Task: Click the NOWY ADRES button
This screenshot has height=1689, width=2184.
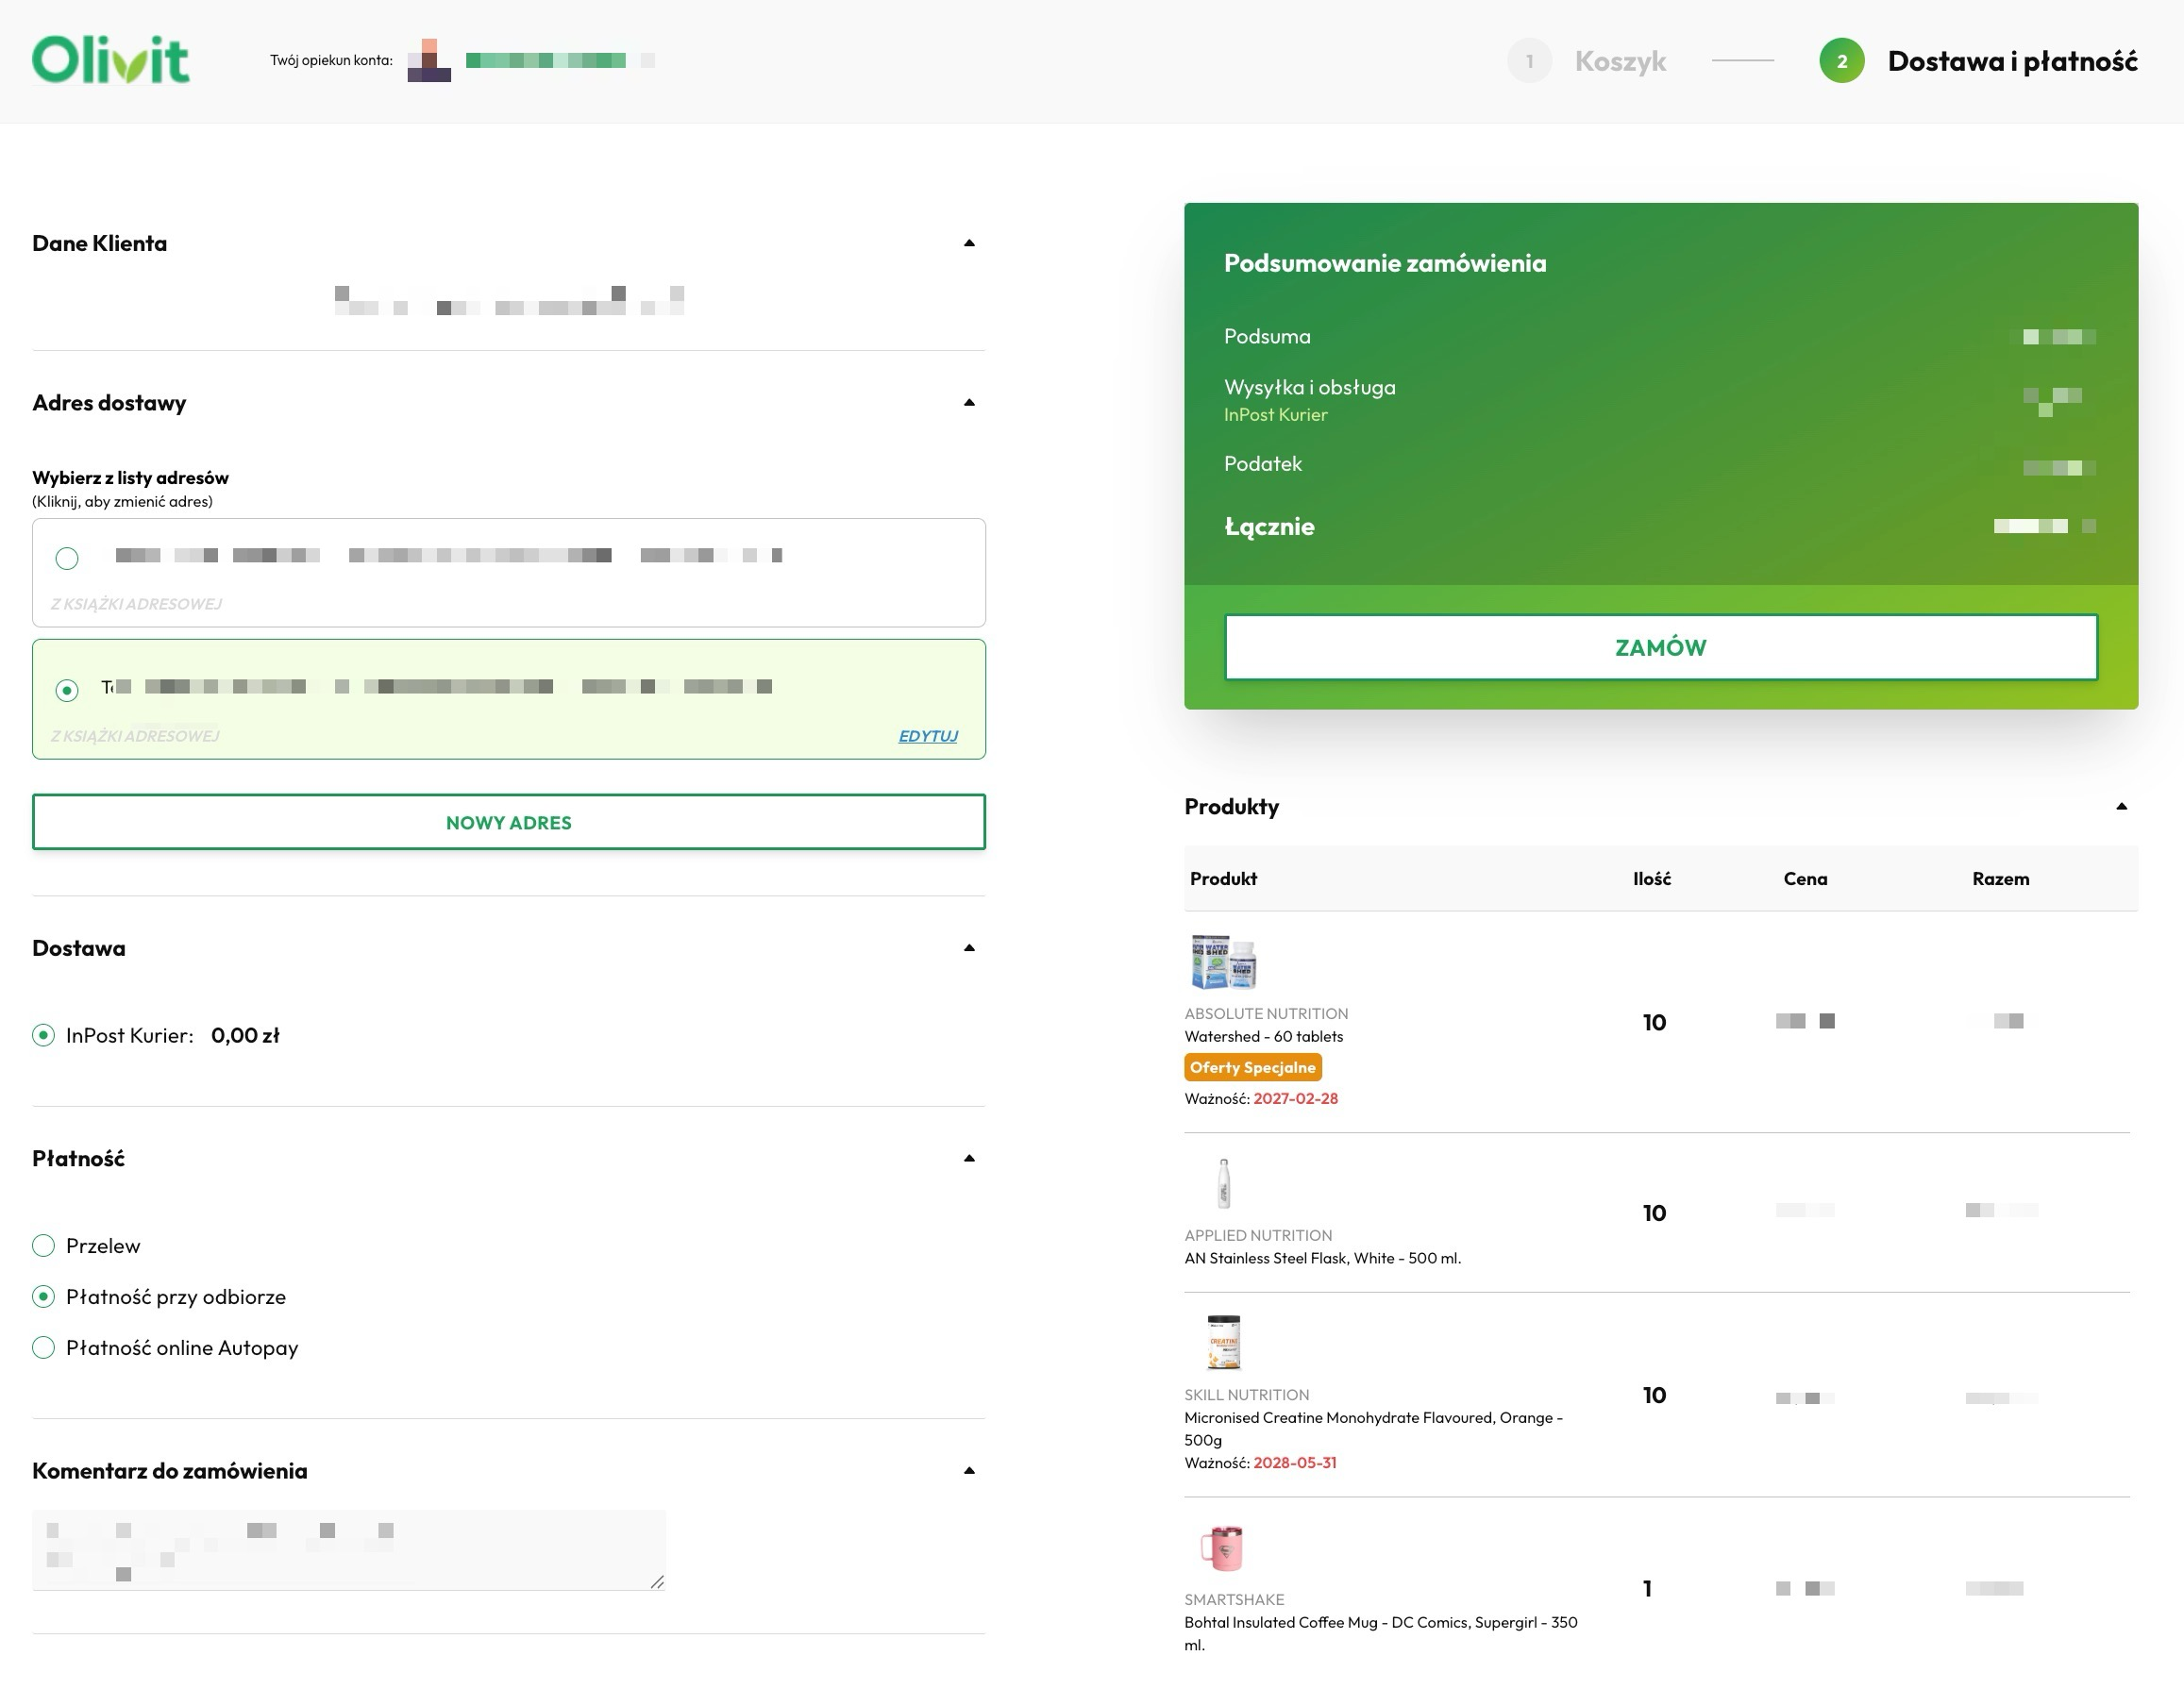Action: [508, 822]
